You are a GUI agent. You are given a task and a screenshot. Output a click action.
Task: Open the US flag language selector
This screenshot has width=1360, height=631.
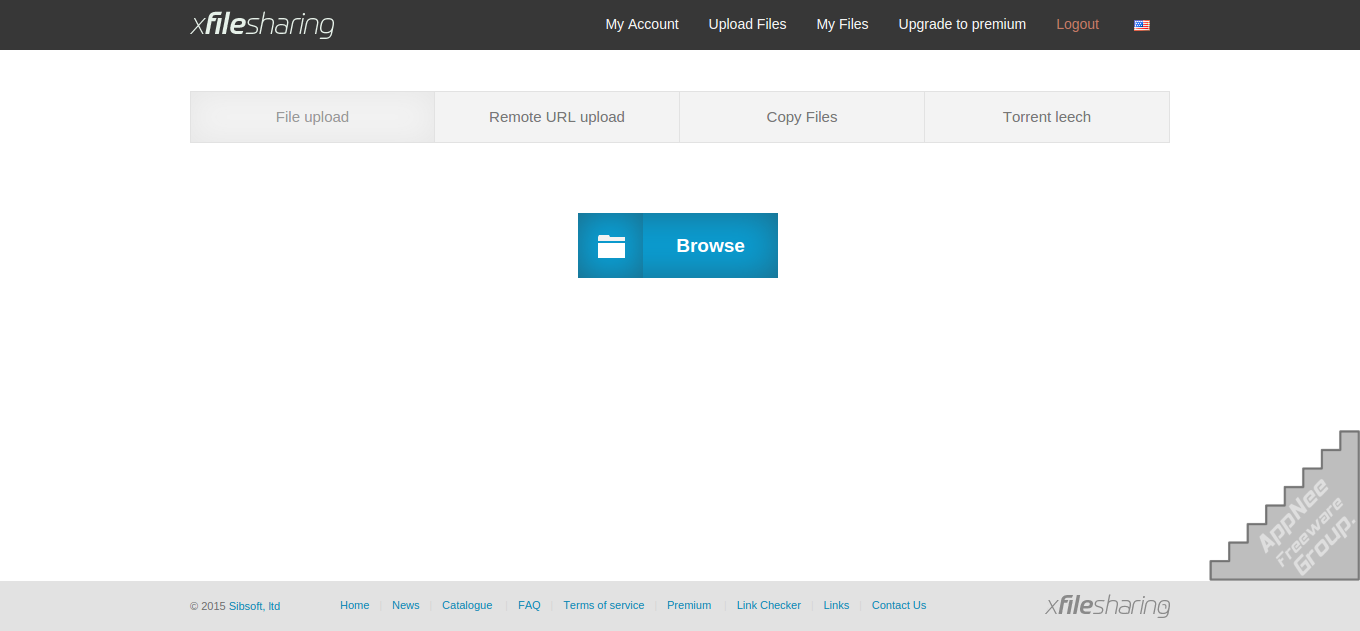click(x=1142, y=25)
